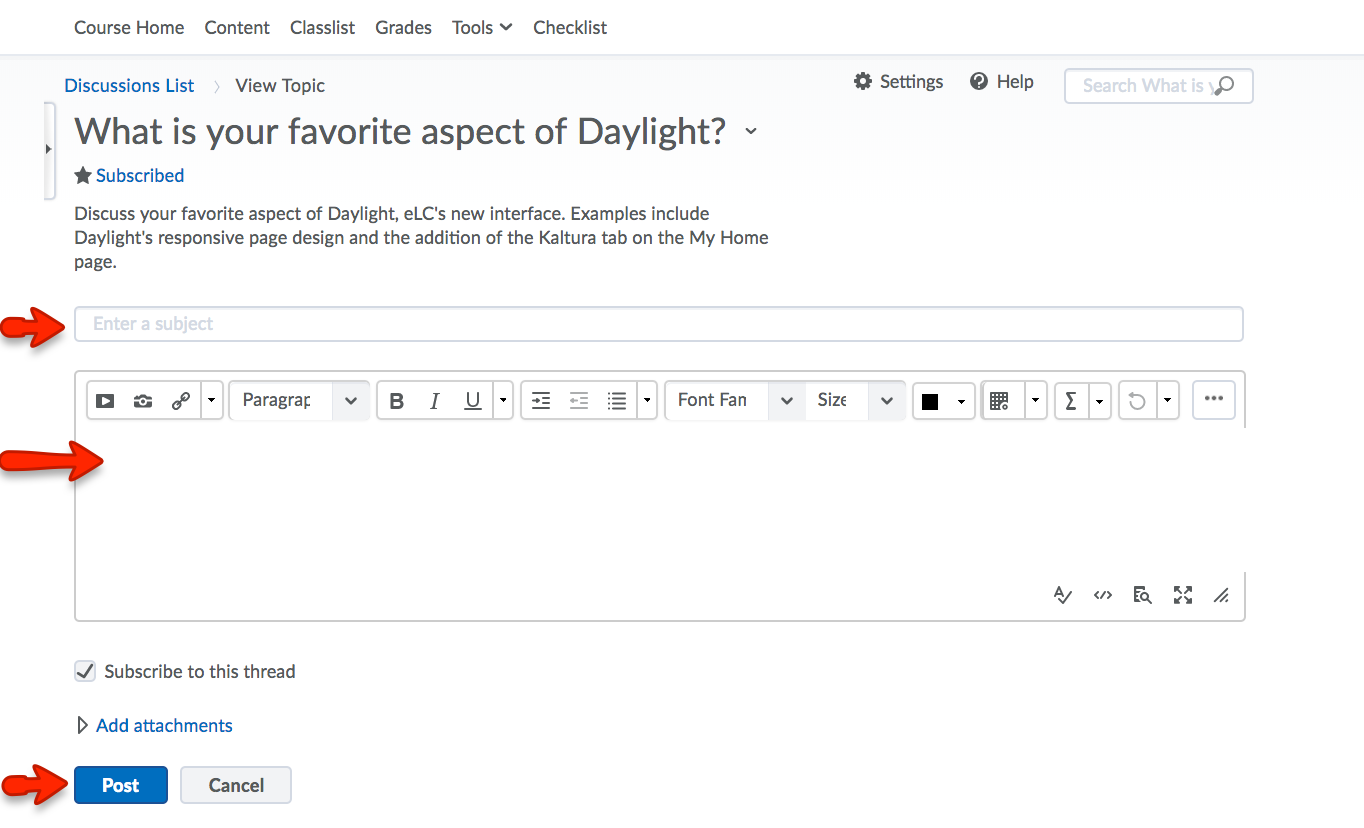This screenshot has width=1364, height=828.
Task: Increase paragraph indent
Action: click(x=541, y=401)
